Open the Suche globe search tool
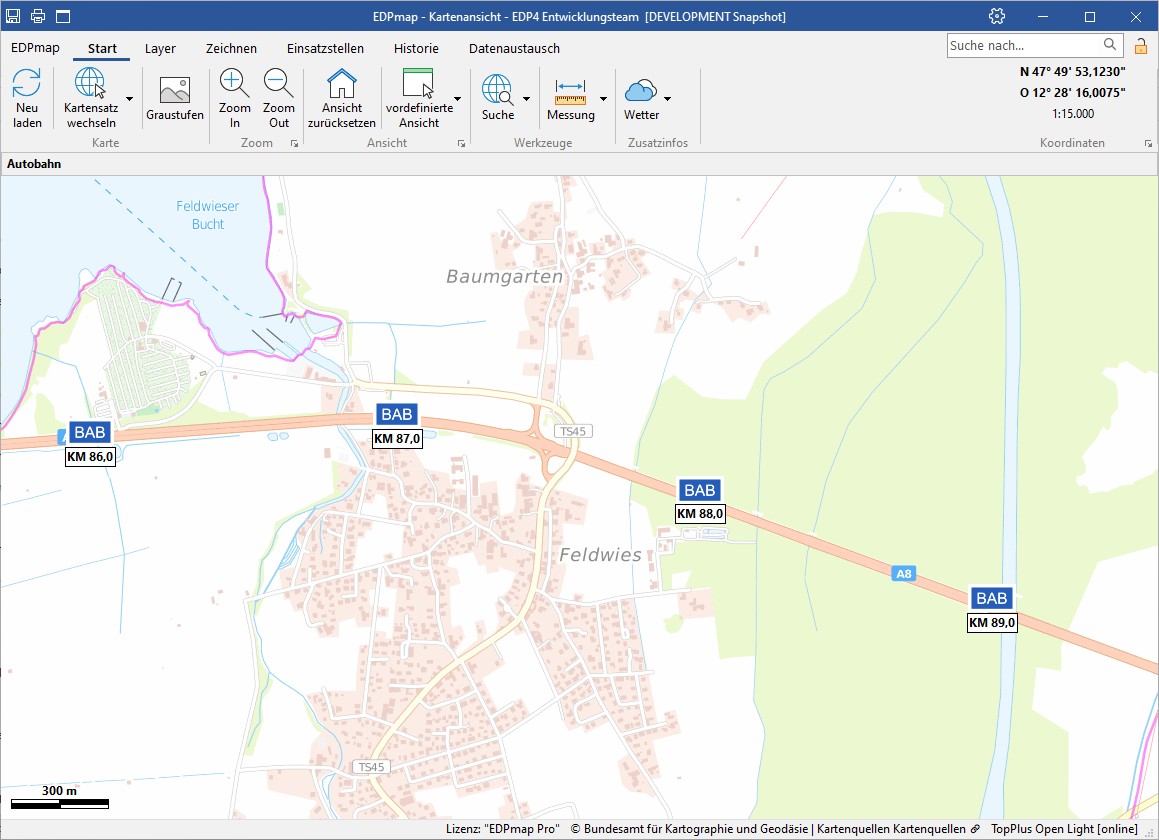1159x840 pixels. pos(497,90)
